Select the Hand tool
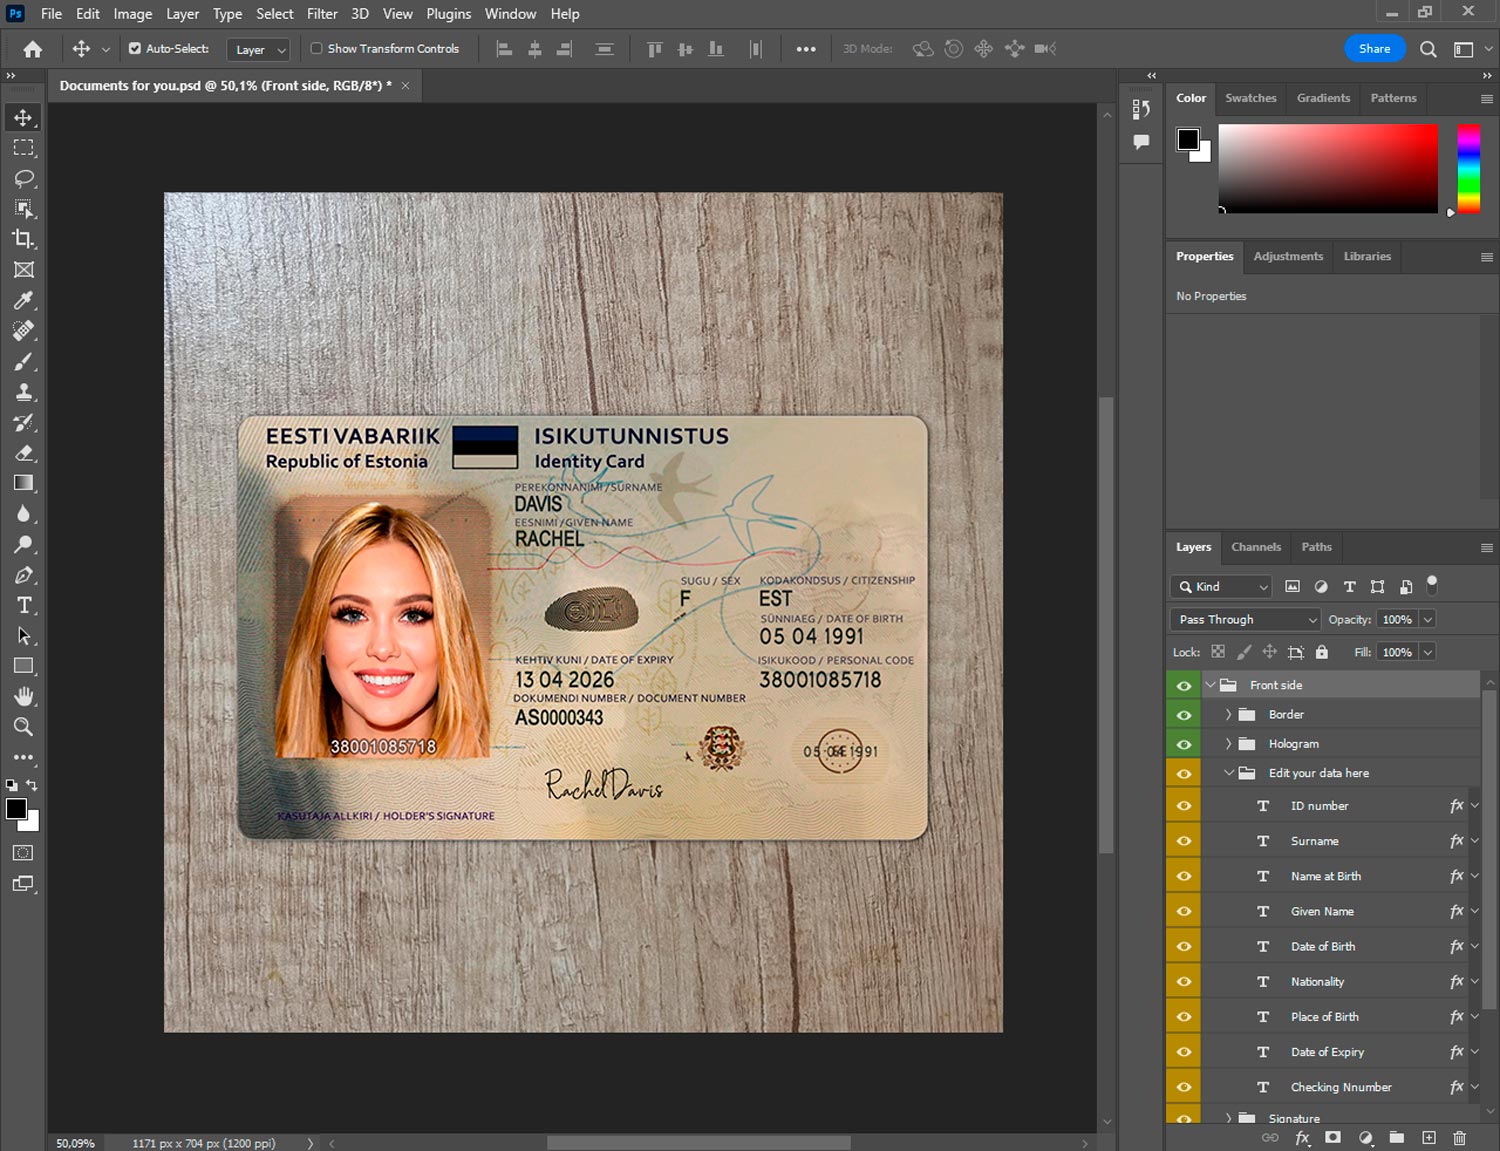1500x1151 pixels. tap(24, 696)
